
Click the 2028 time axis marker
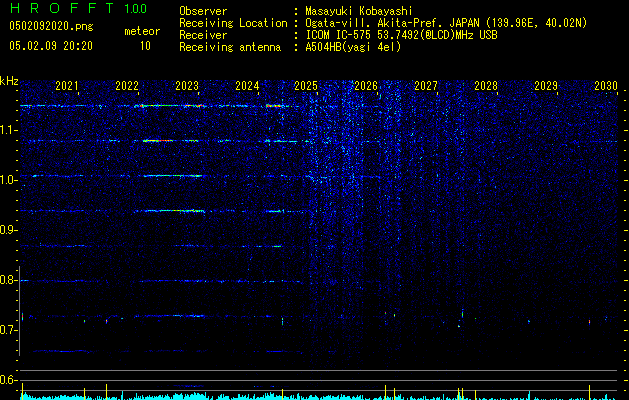pos(486,86)
